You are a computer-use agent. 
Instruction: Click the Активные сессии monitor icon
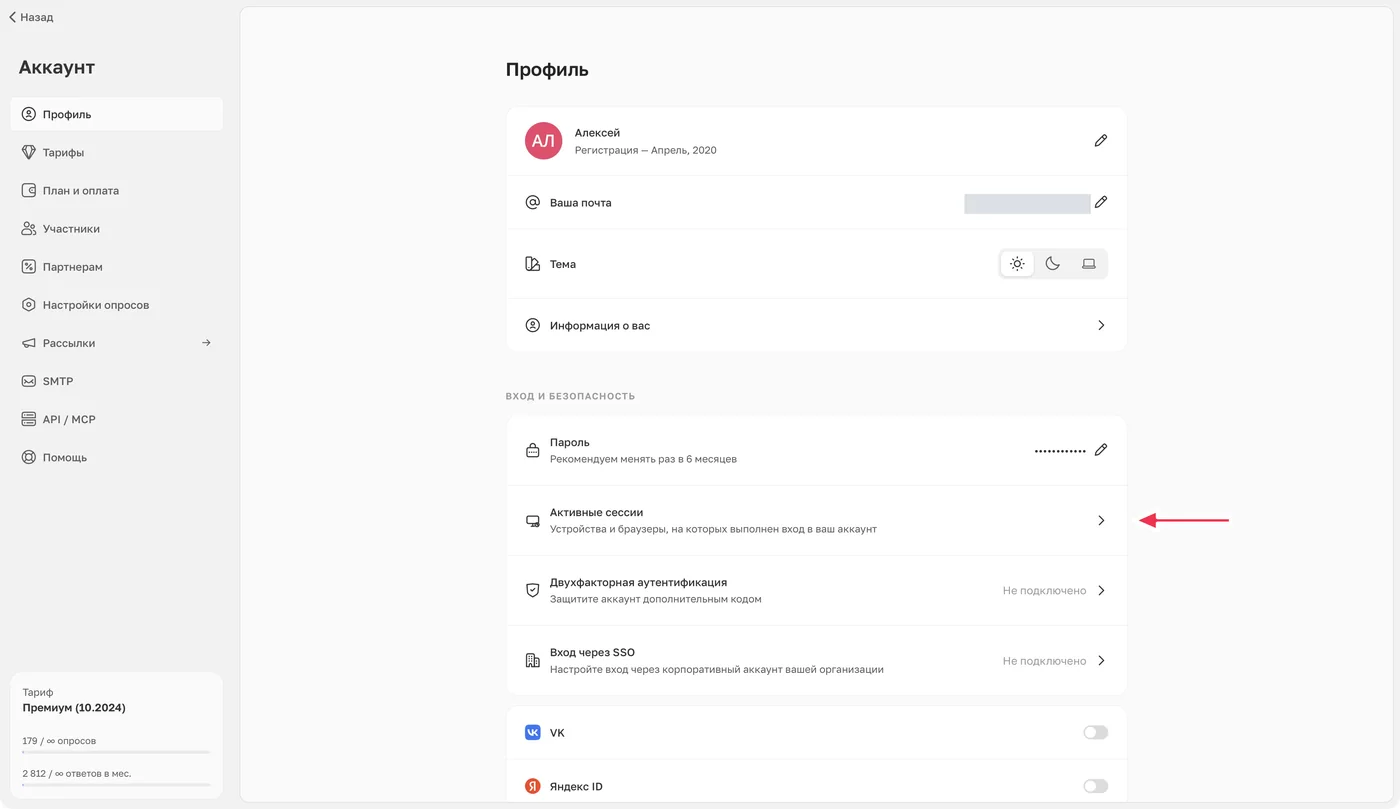click(x=533, y=521)
